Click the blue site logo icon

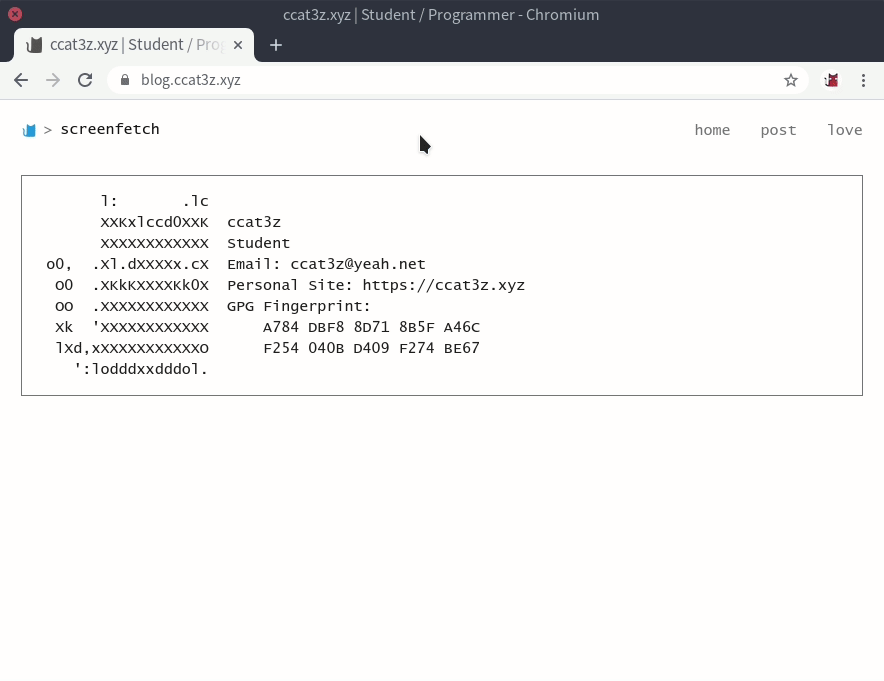tap(30, 130)
